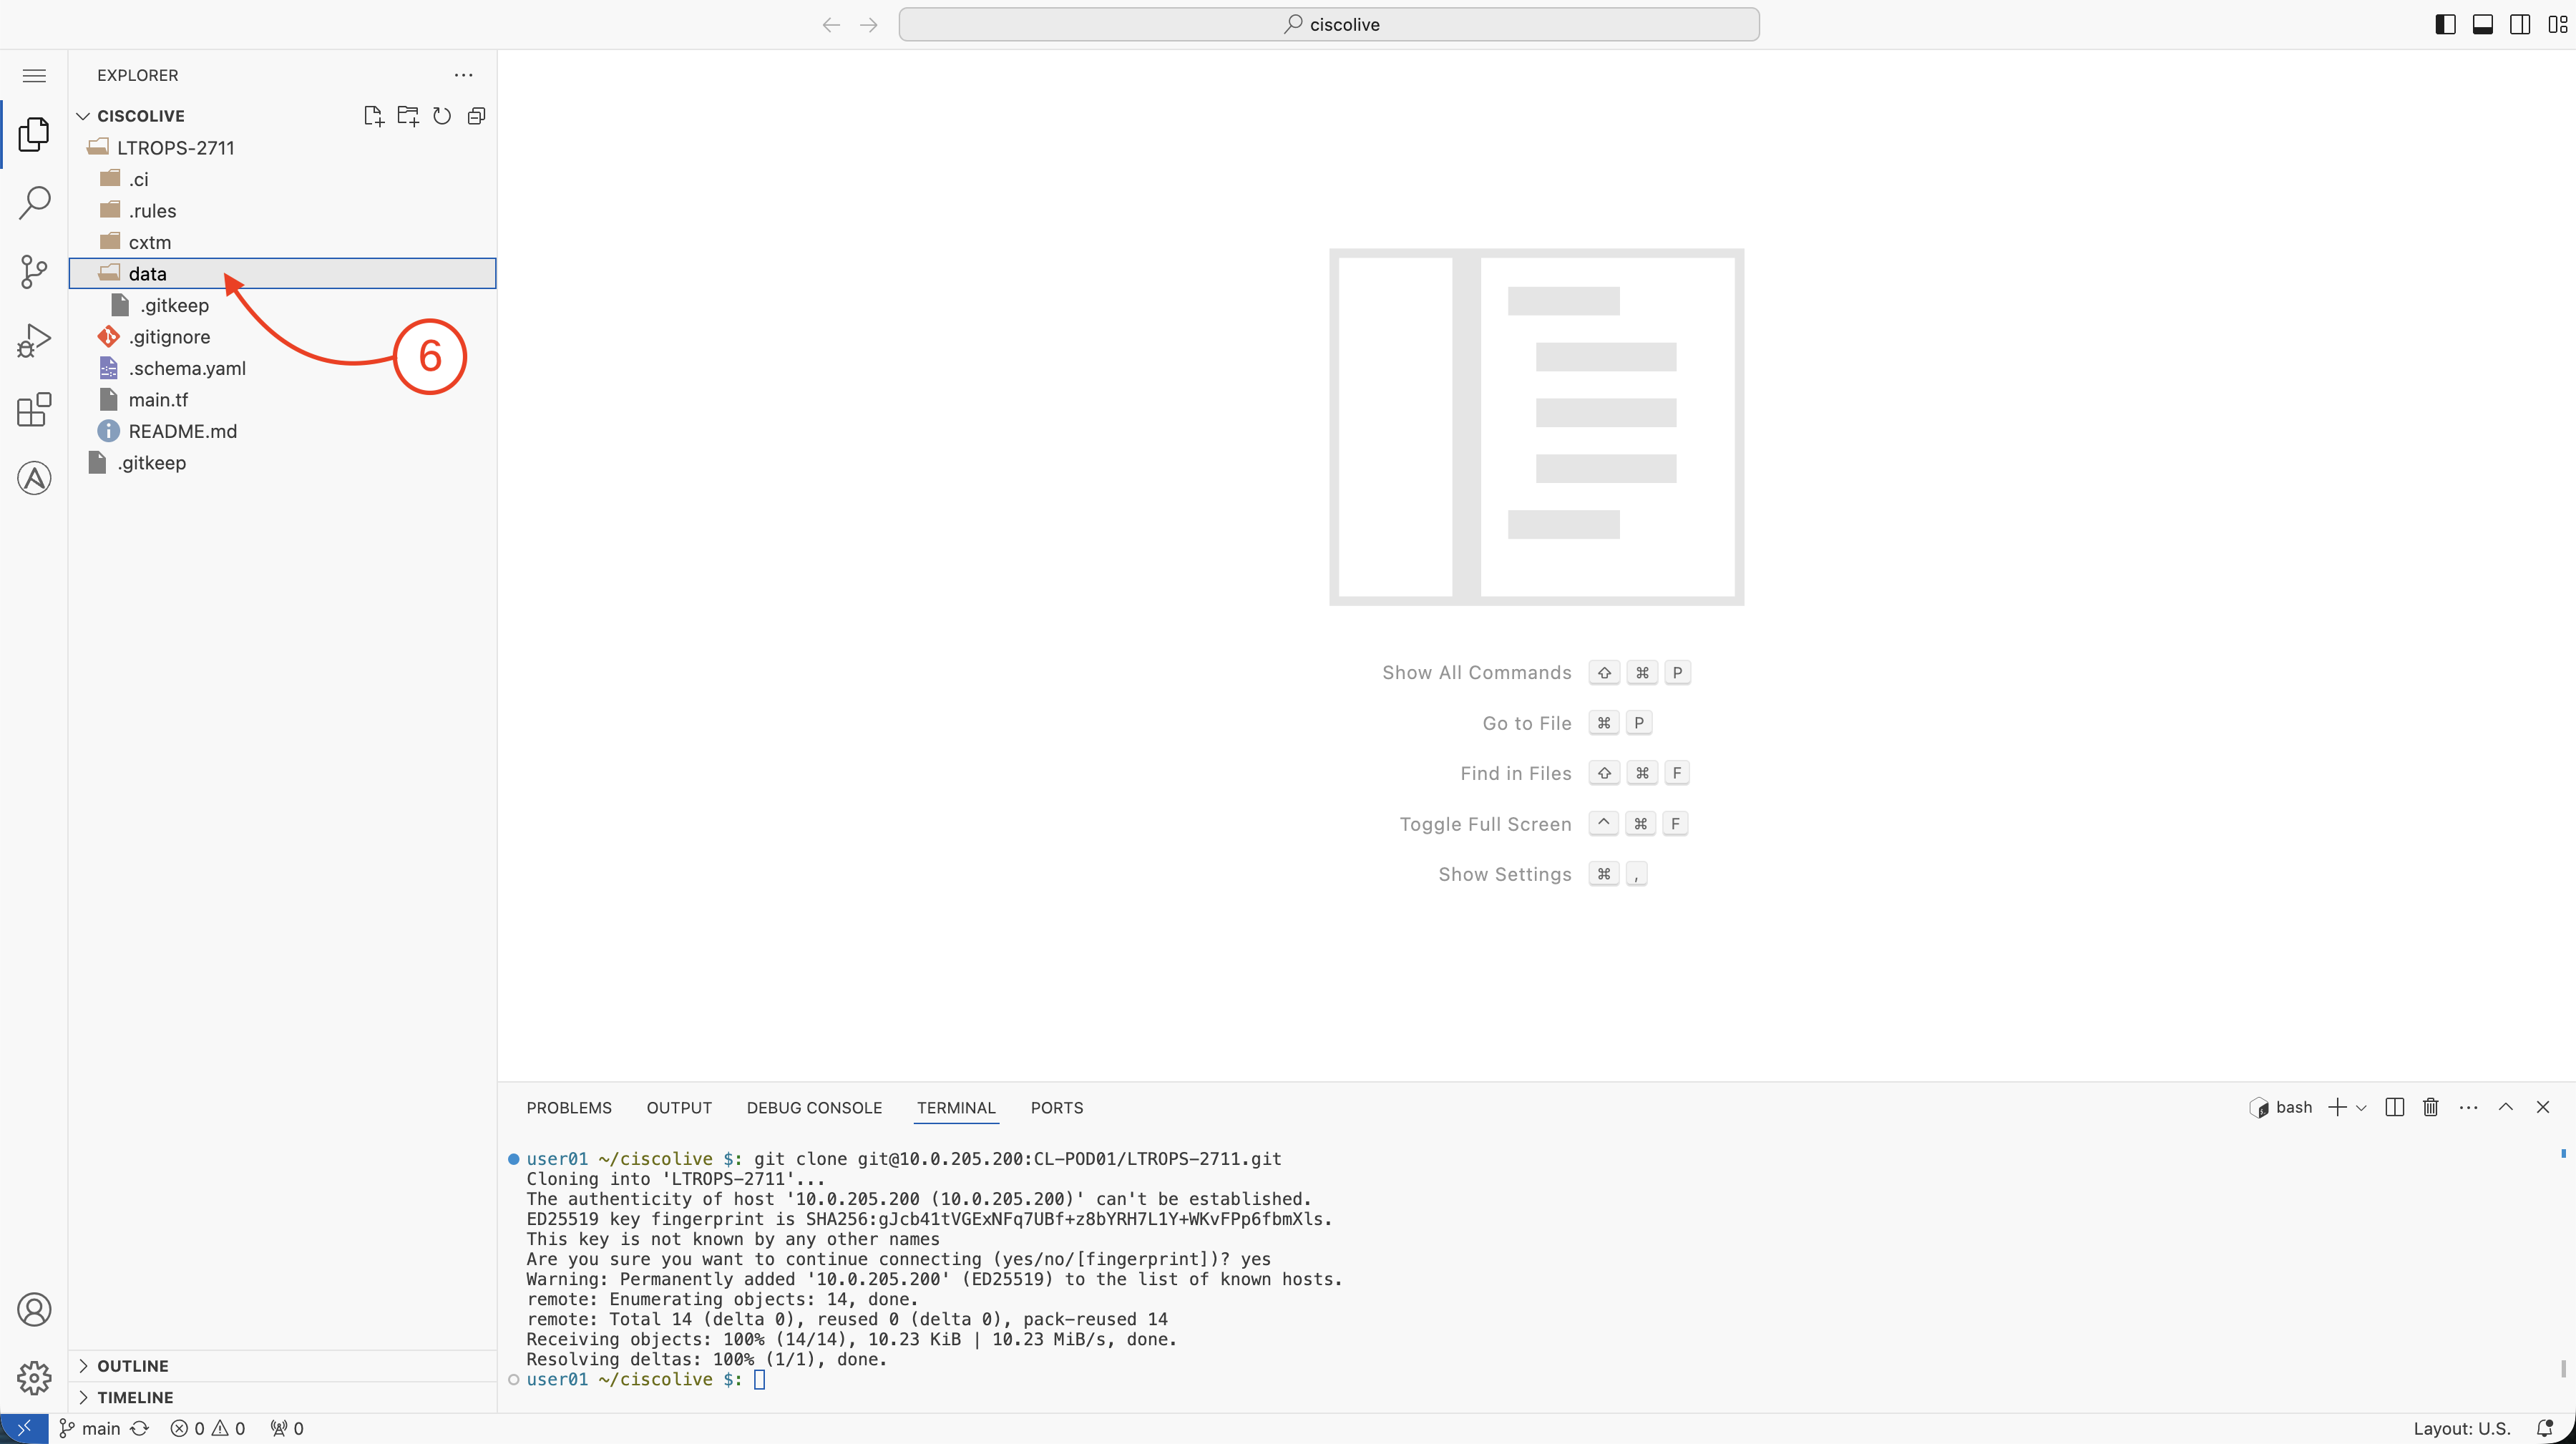The height and width of the screenshot is (1444, 2576).
Task: Expand the OUTLINE section
Action: [132, 1365]
